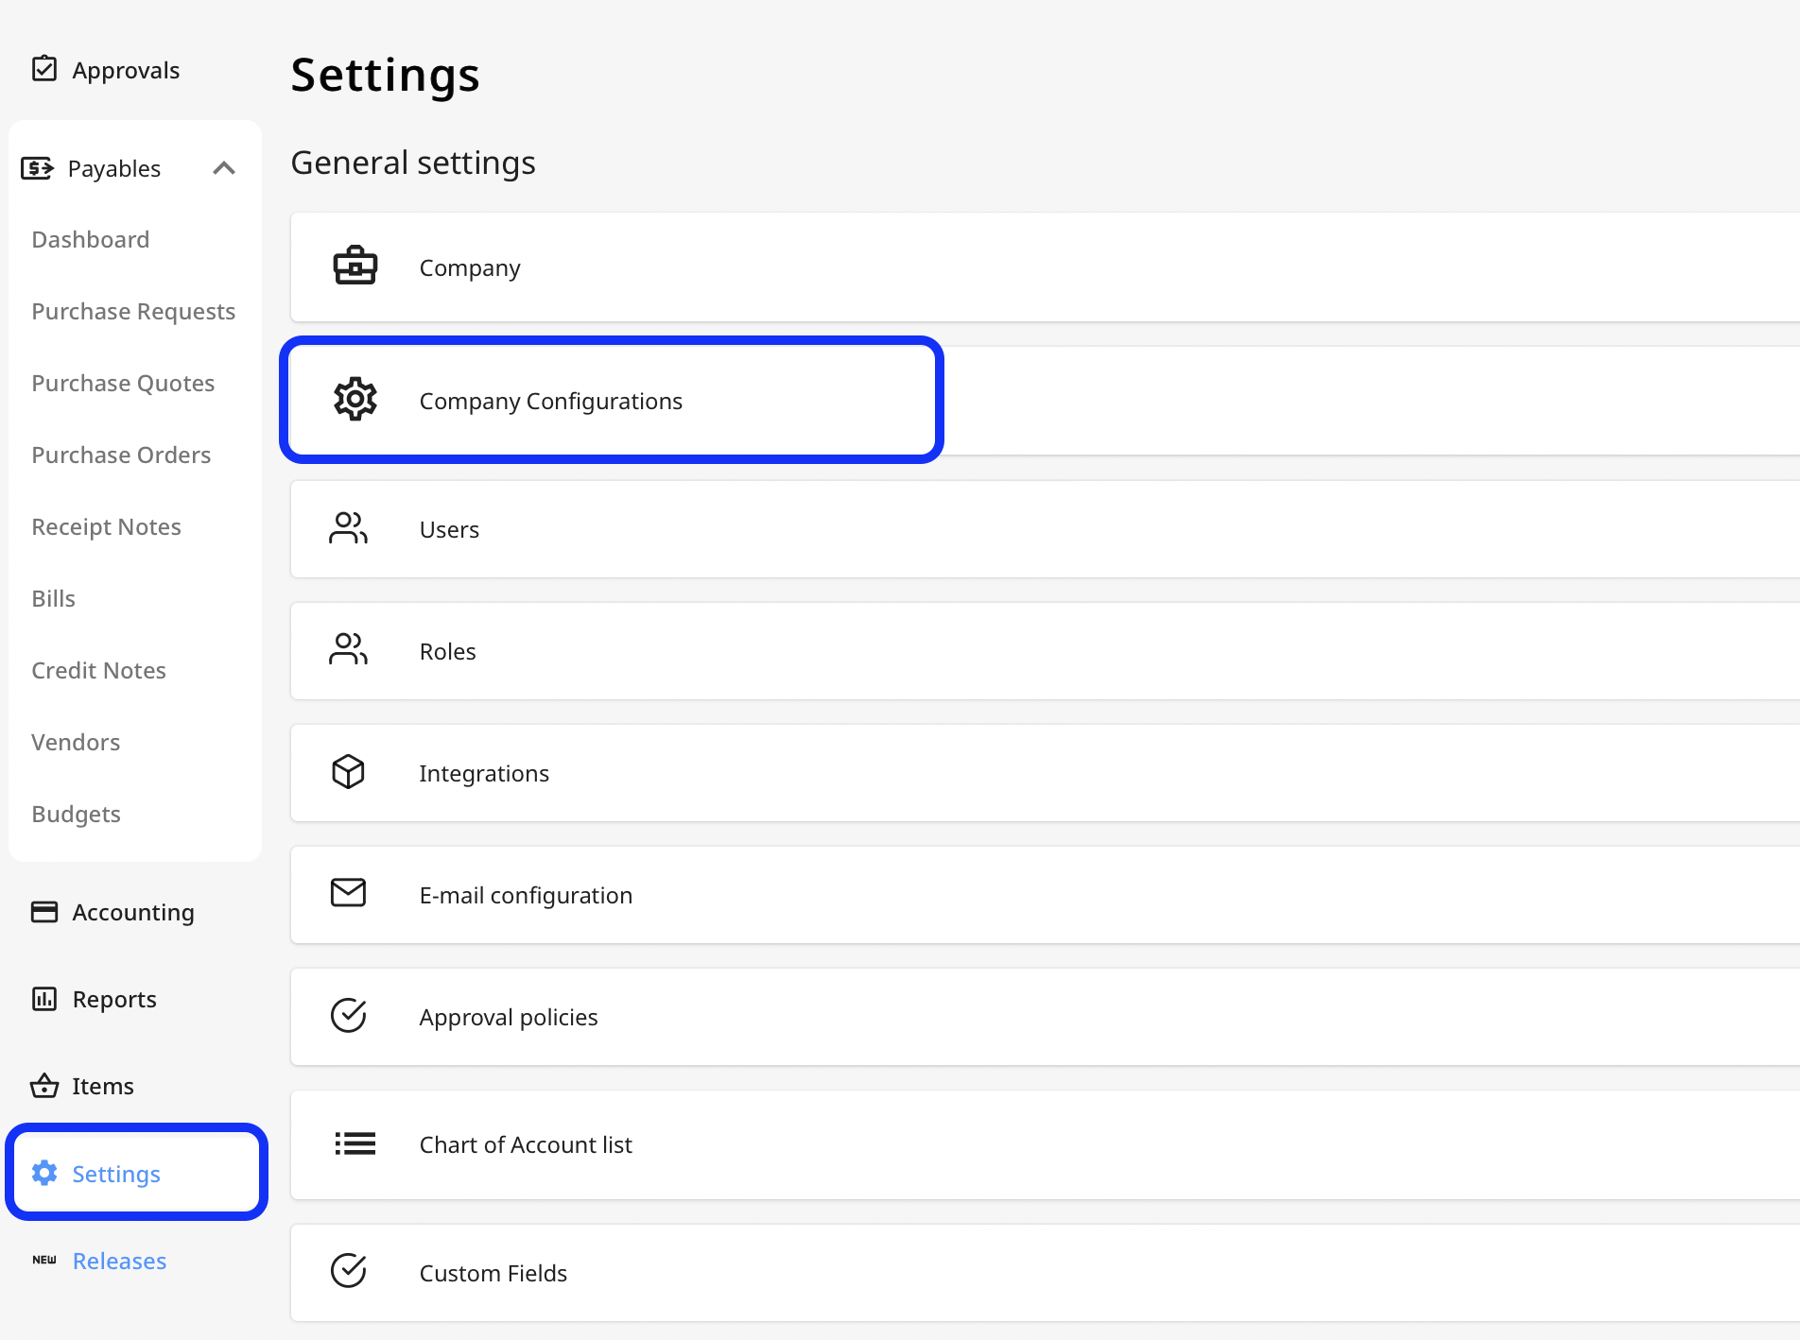Viewport: 1800px width, 1340px height.
Task: Select Vendors in the Payables list
Action: 75,741
